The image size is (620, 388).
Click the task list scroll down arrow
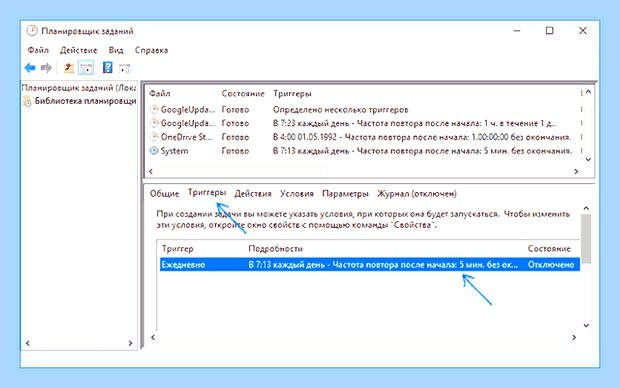pos(588,159)
